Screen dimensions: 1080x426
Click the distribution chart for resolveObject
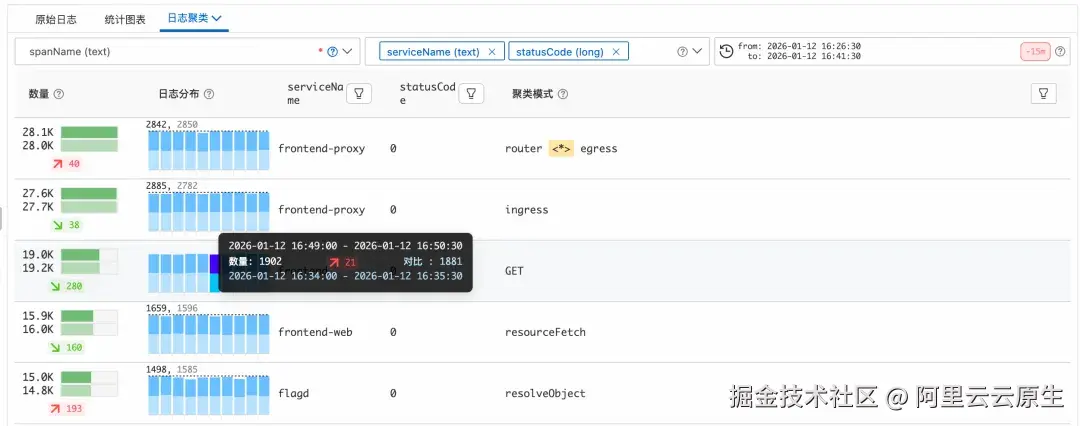(x=209, y=396)
